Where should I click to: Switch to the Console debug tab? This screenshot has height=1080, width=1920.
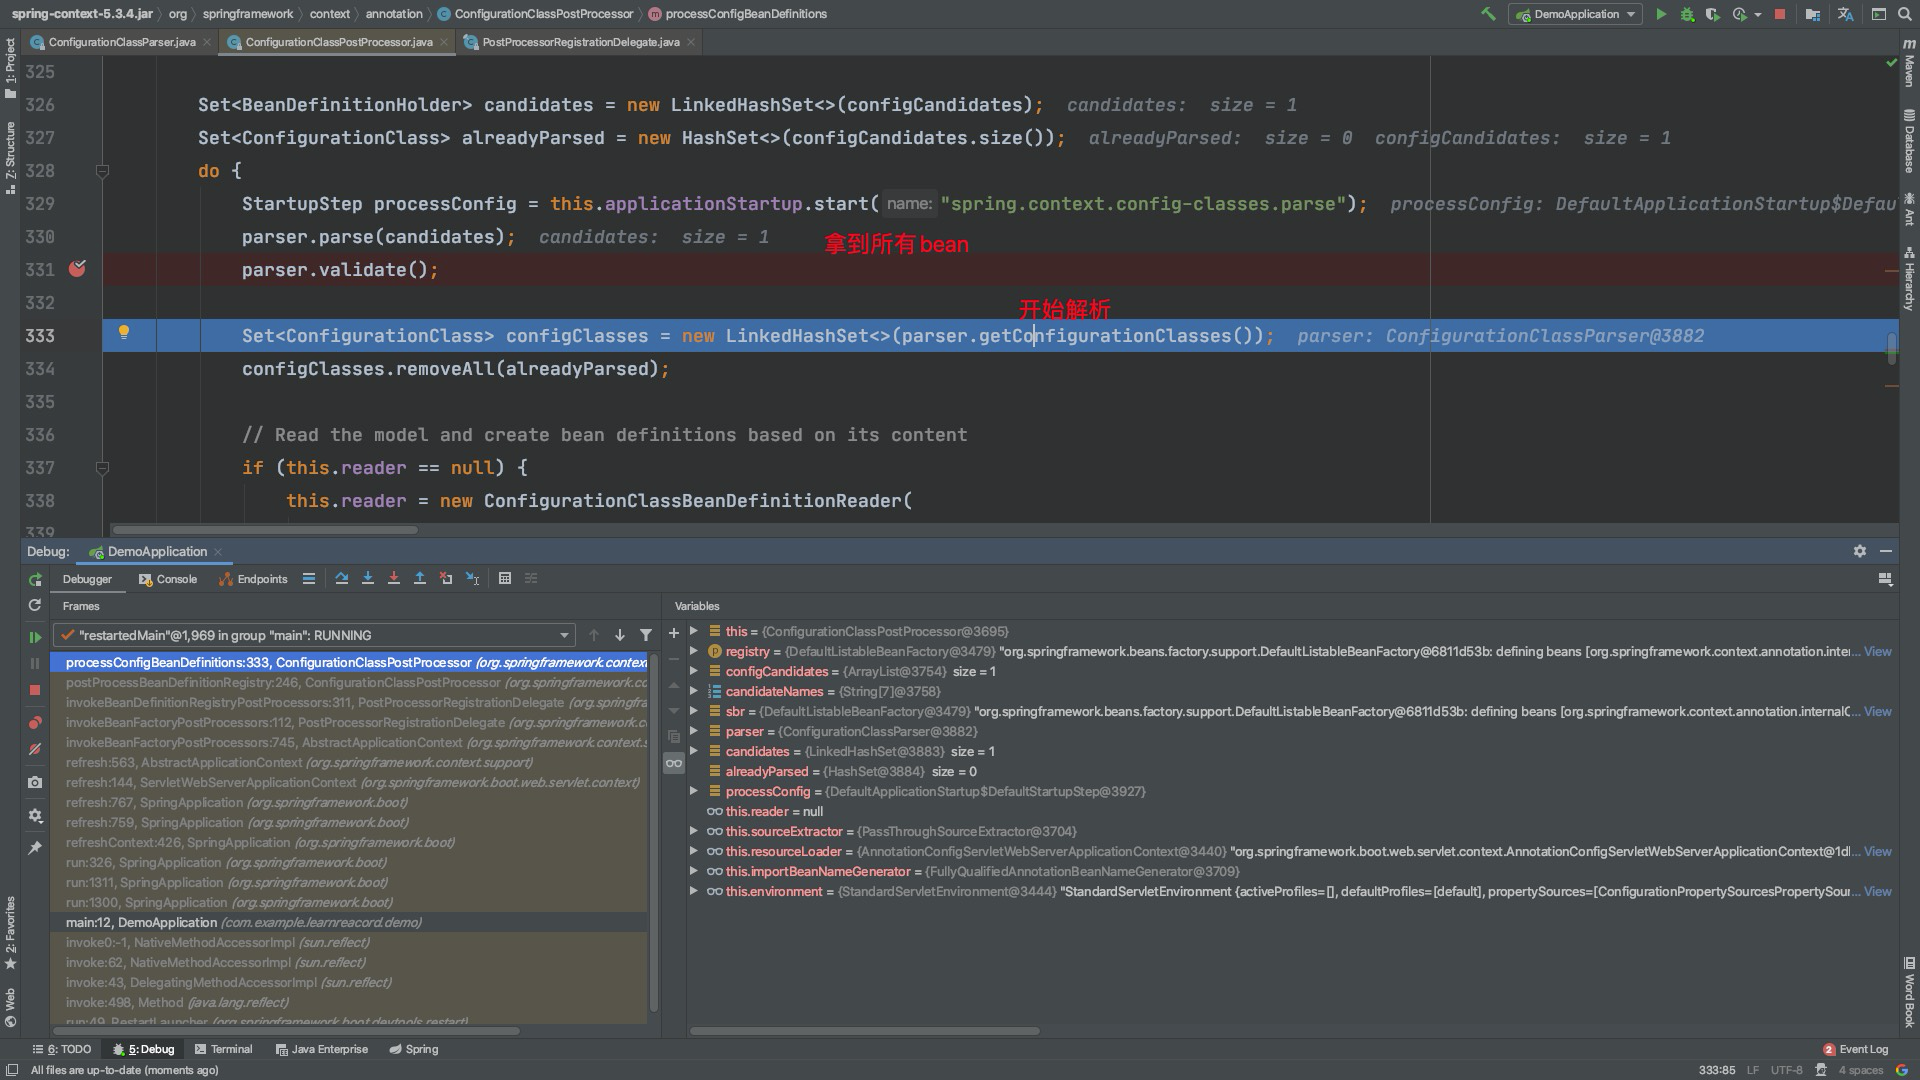[168, 579]
